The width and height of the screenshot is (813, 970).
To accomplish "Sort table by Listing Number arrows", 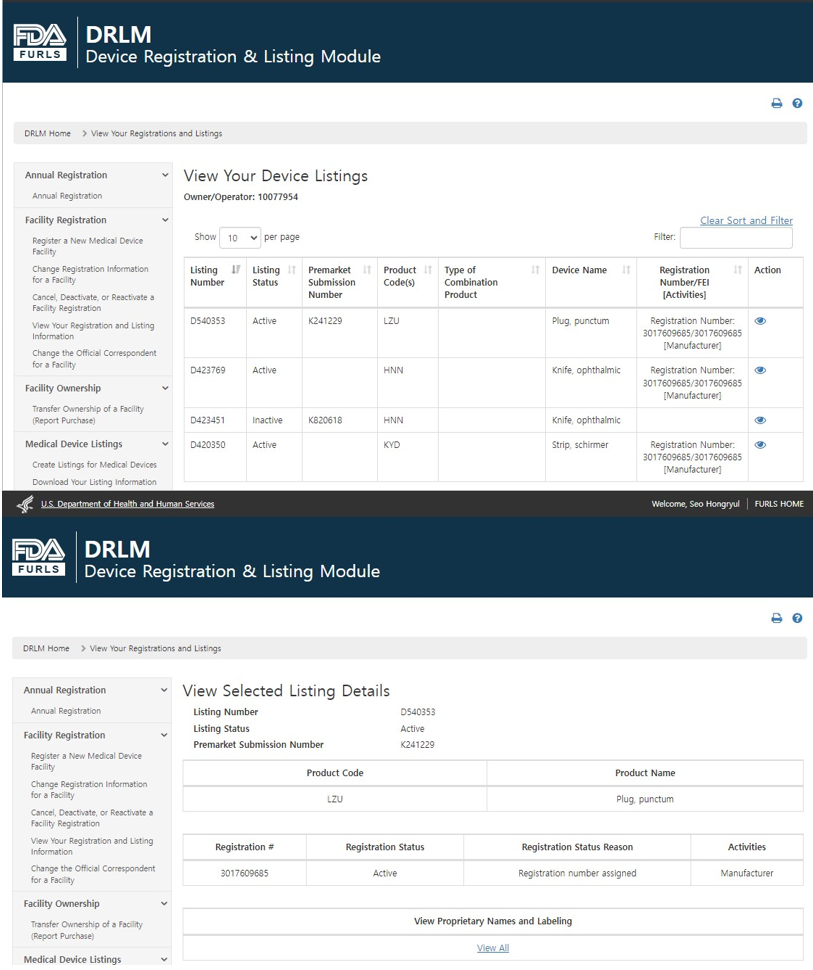I will click(236, 270).
